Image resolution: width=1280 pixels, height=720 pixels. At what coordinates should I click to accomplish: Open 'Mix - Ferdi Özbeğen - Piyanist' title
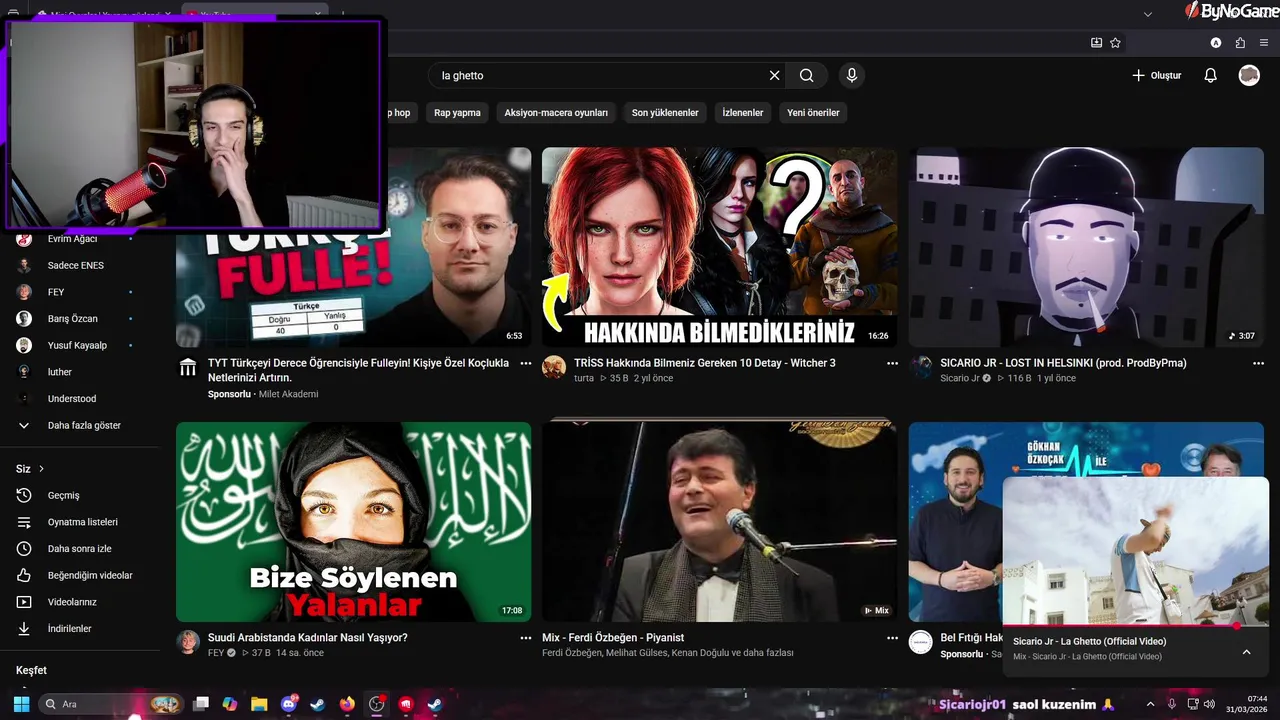(613, 638)
